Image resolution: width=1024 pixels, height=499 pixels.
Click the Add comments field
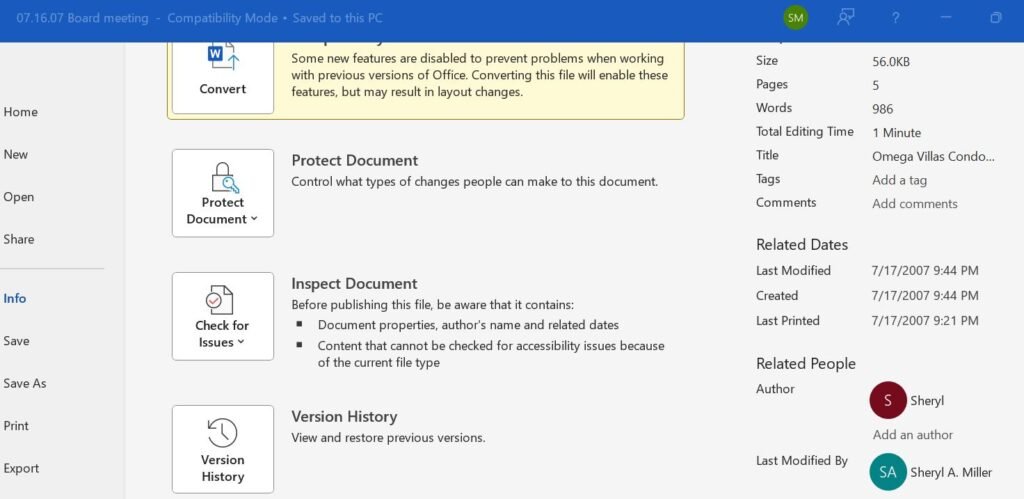tap(914, 204)
